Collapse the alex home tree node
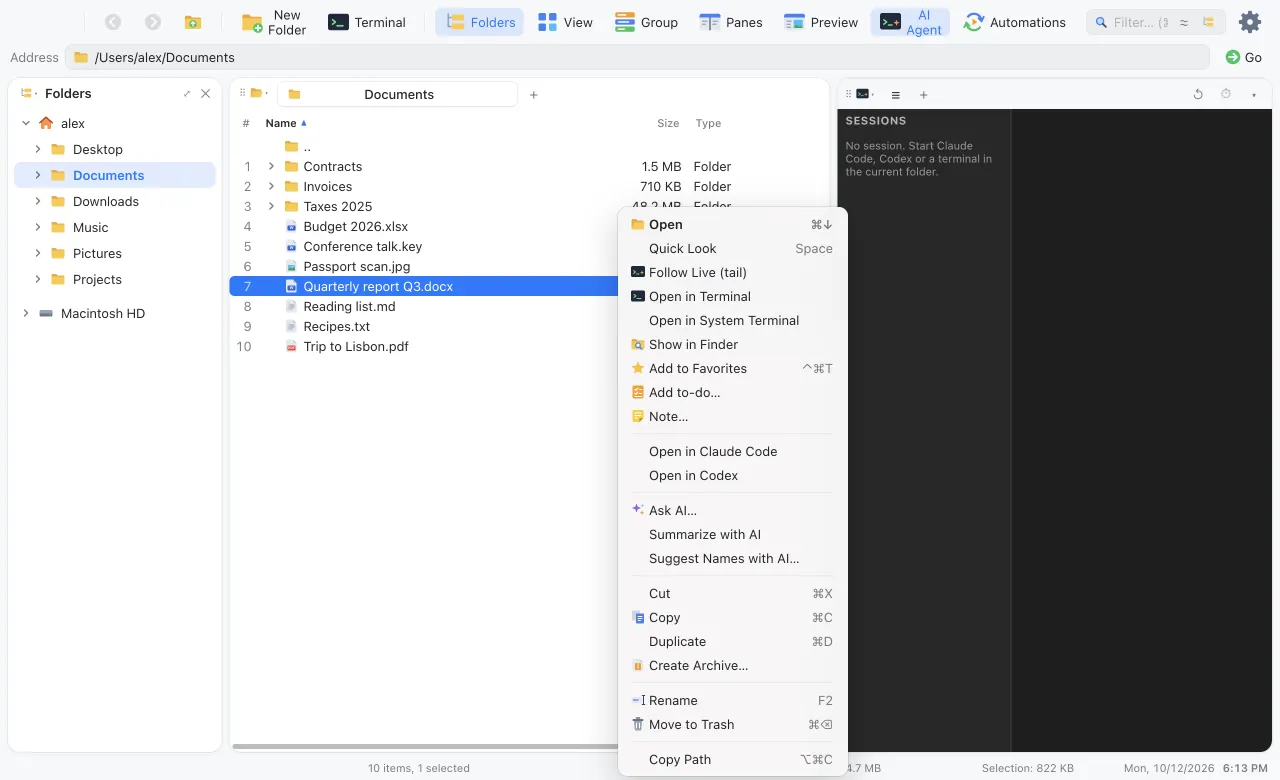The image size is (1280, 780). pyautogui.click(x=26, y=123)
